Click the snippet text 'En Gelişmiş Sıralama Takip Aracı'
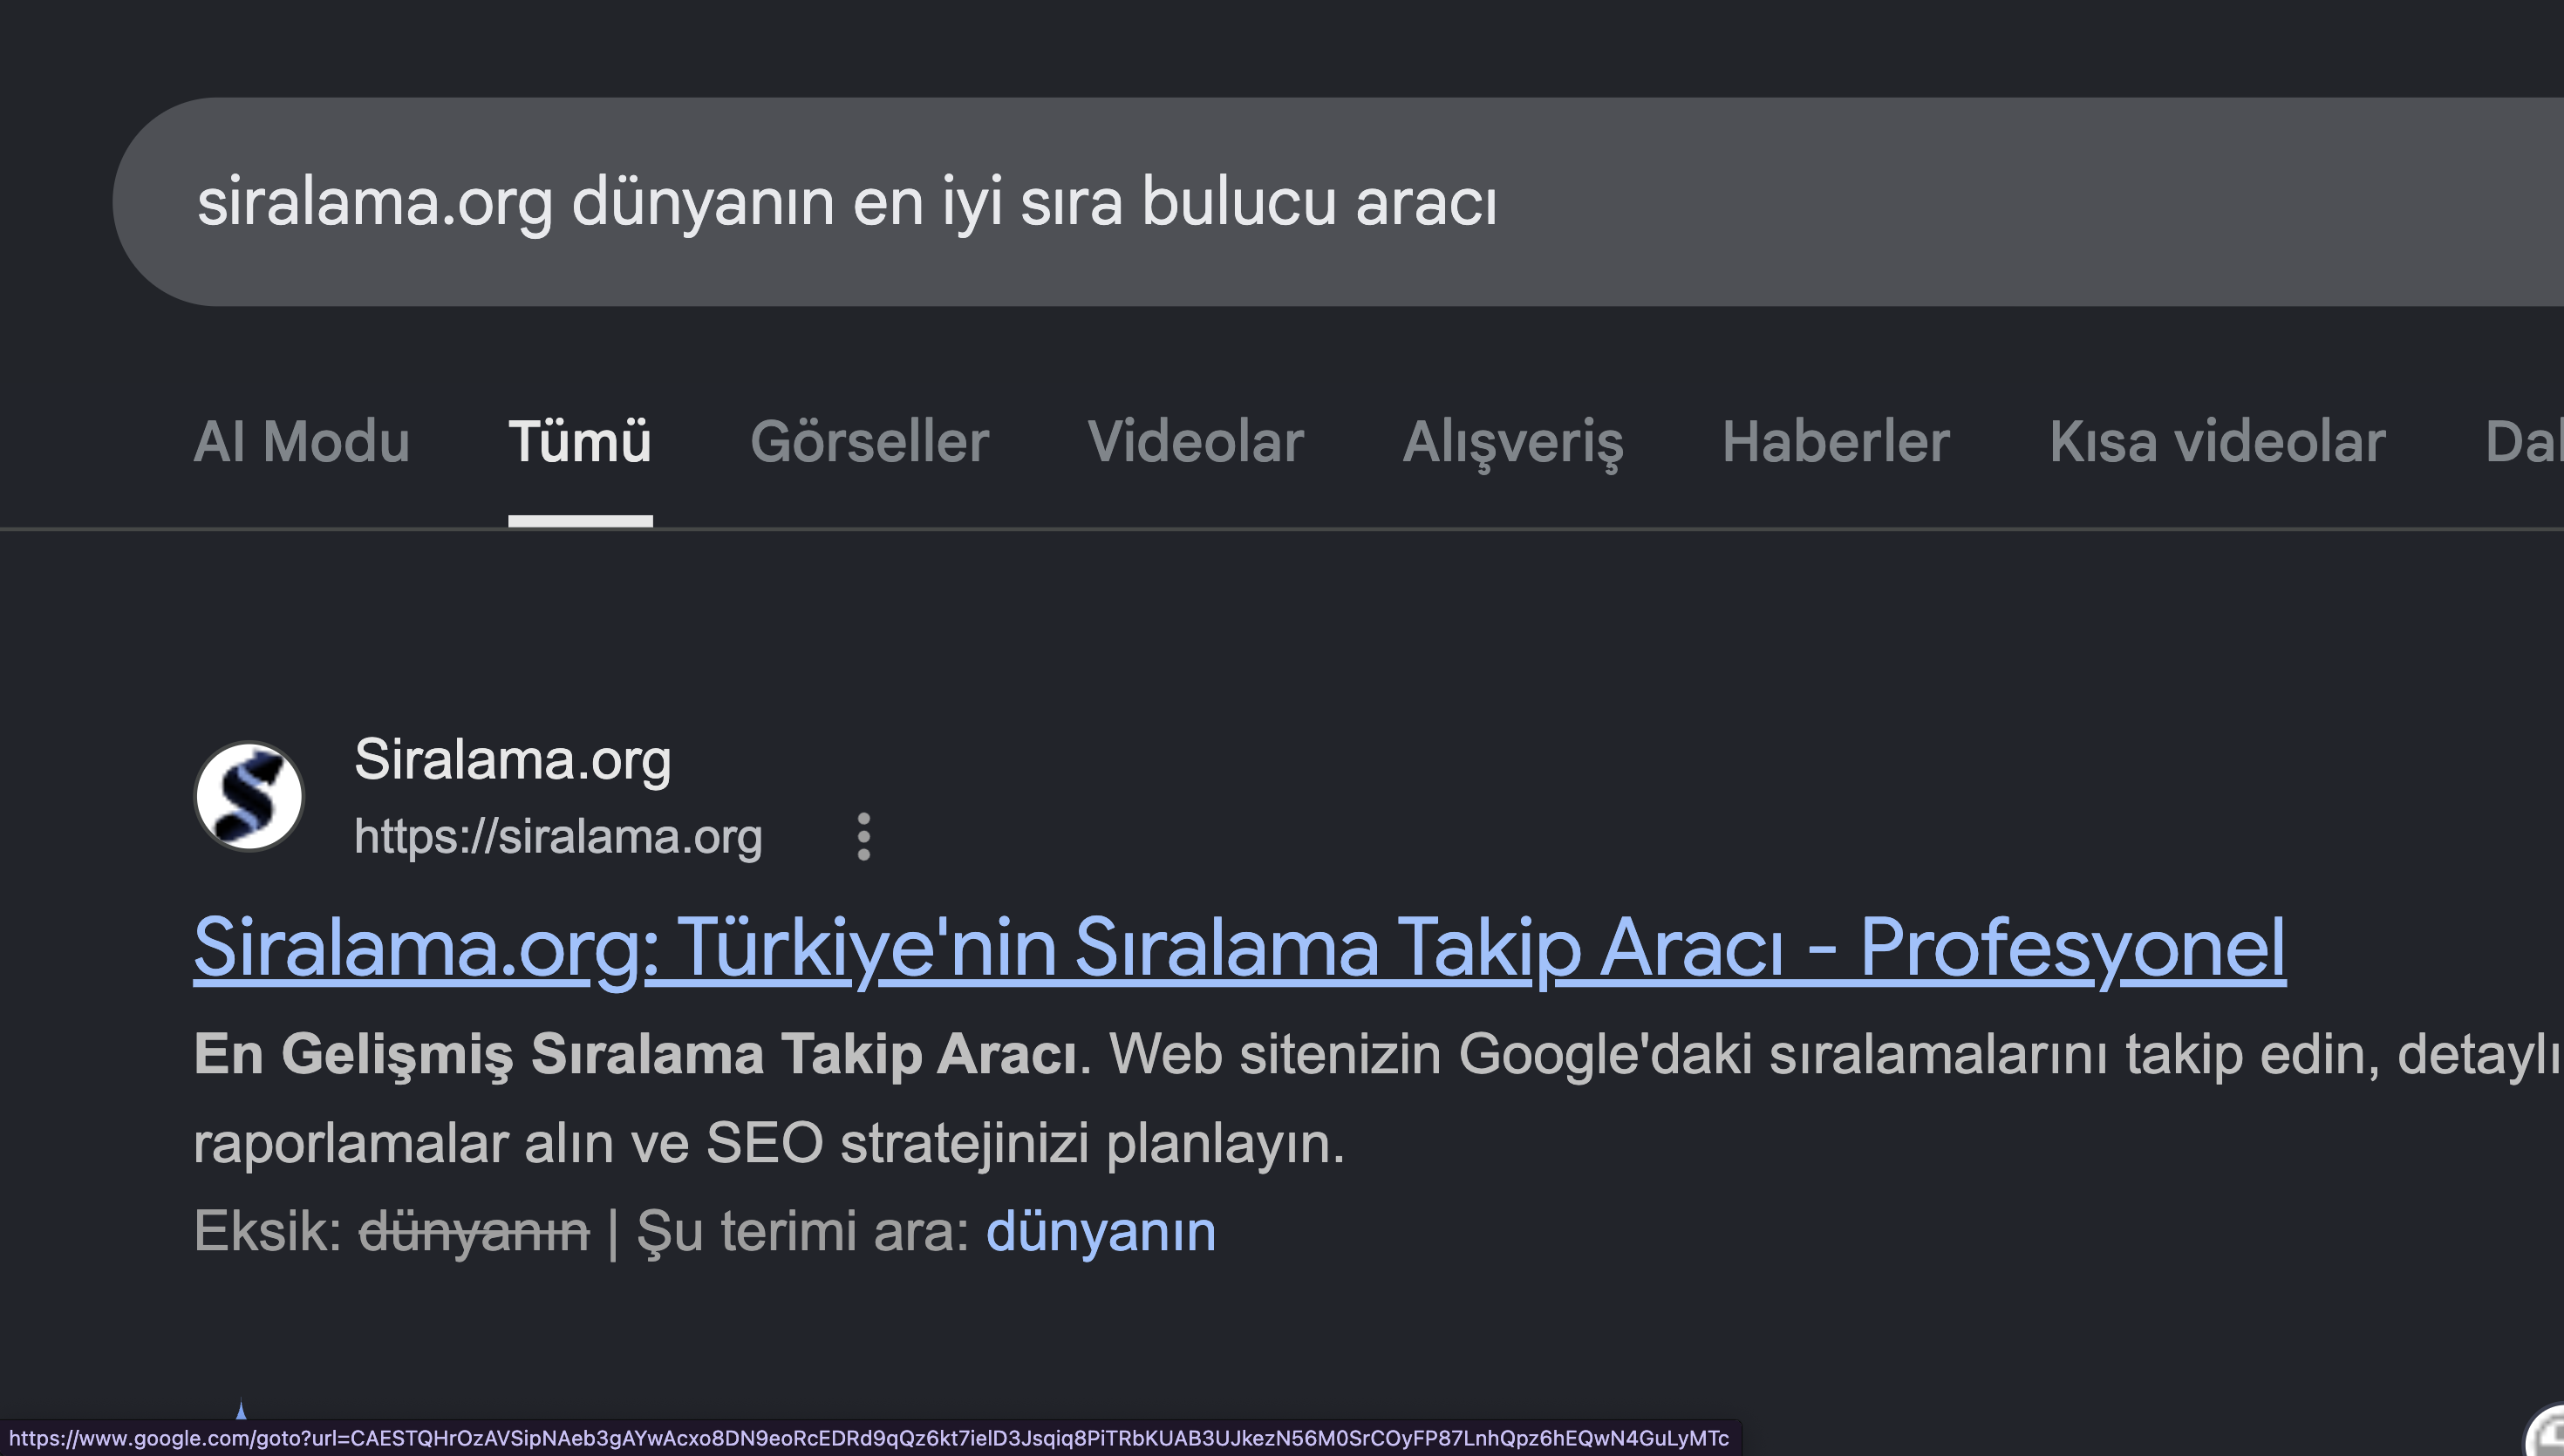The height and width of the screenshot is (1456, 2564). [x=636, y=1054]
